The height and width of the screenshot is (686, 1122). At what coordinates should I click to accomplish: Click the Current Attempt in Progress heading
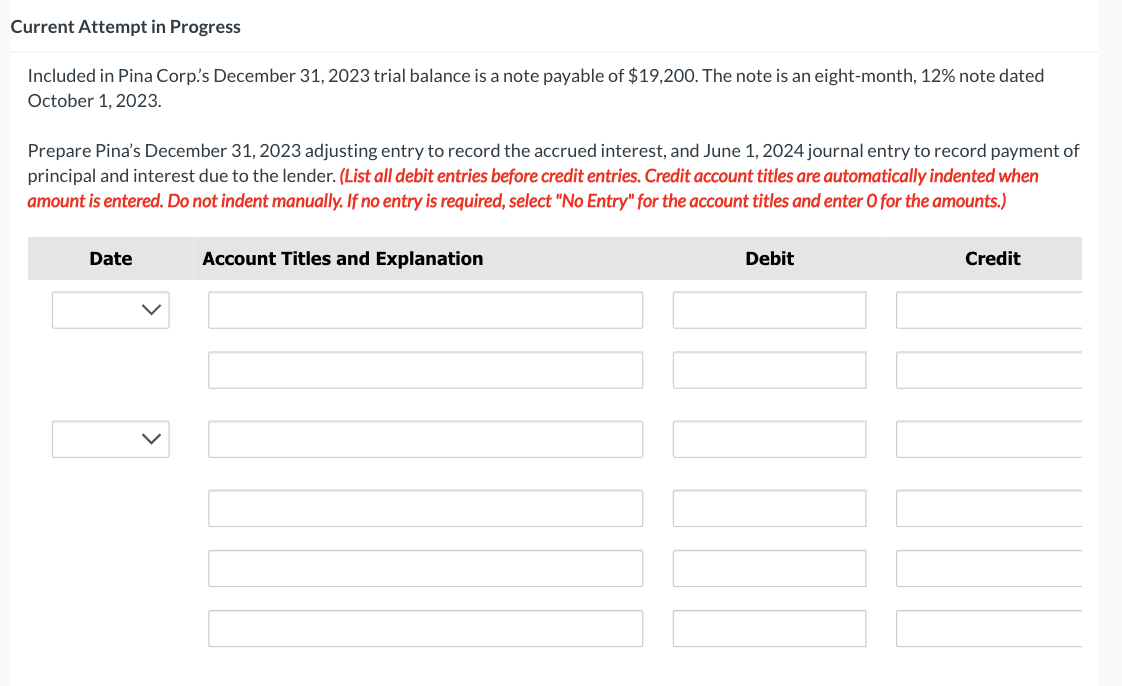pyautogui.click(x=126, y=26)
